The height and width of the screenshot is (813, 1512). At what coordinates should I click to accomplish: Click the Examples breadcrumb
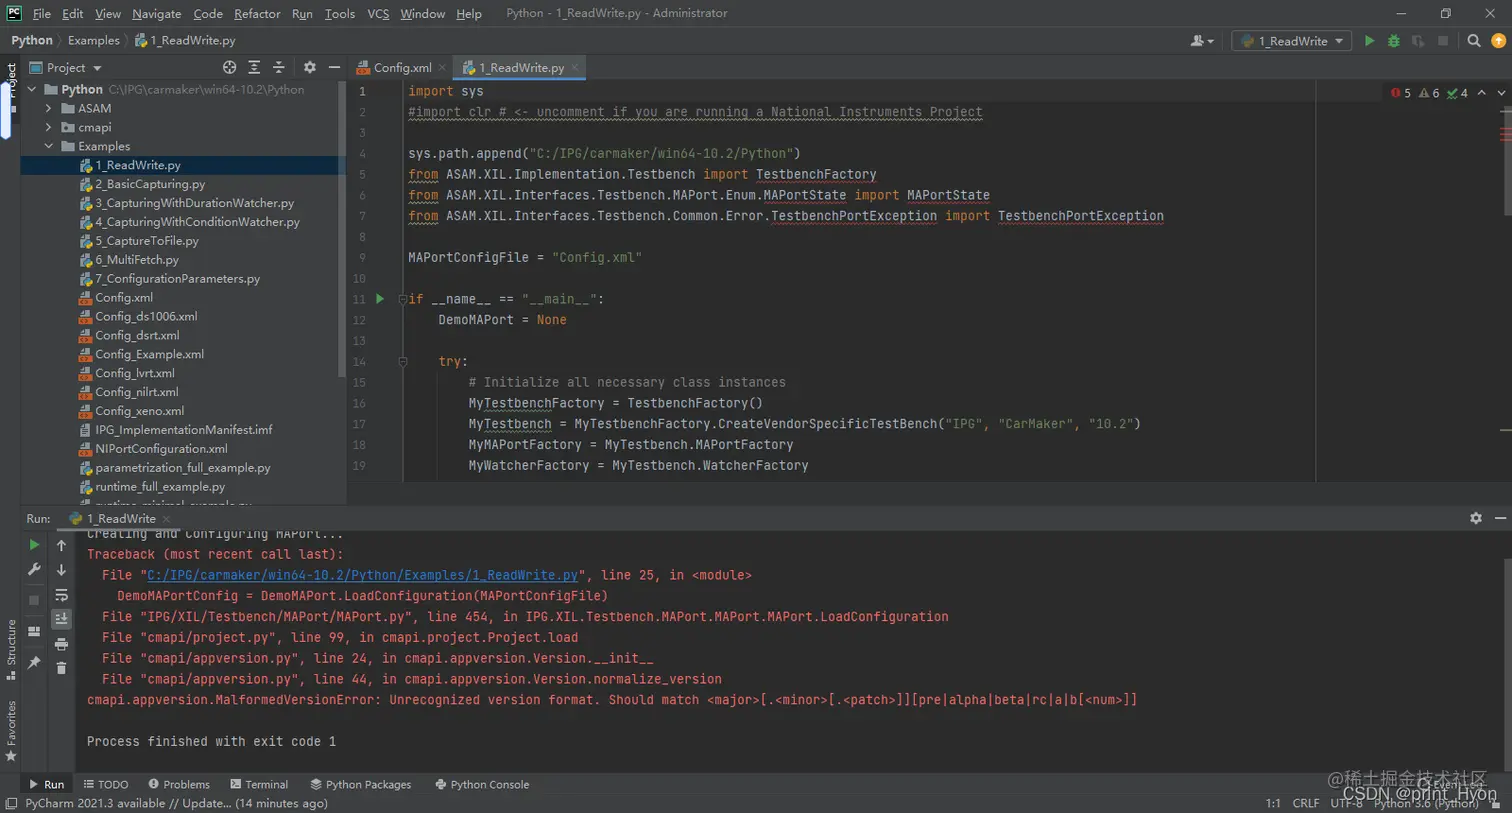tap(94, 41)
